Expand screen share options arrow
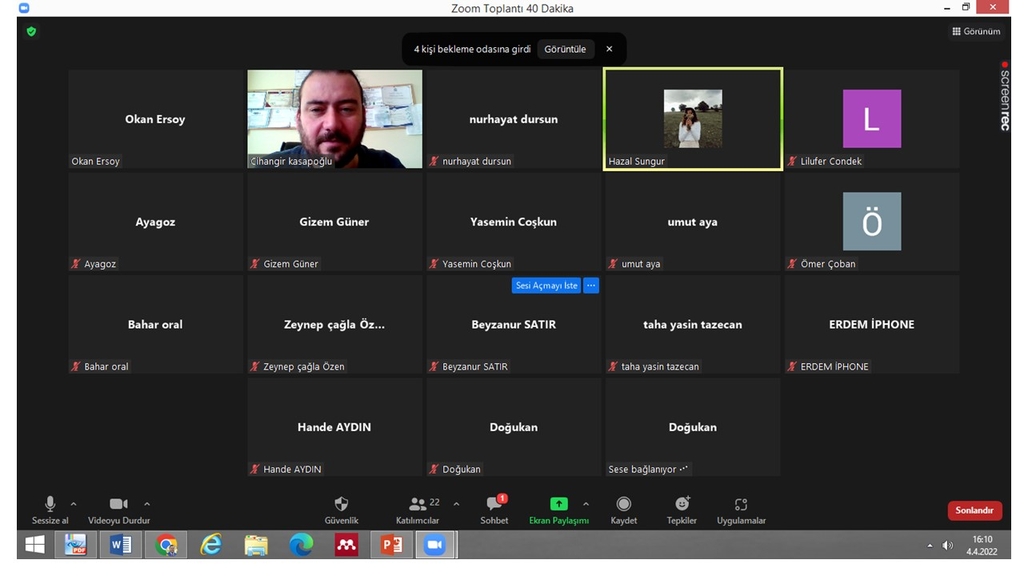 point(586,504)
